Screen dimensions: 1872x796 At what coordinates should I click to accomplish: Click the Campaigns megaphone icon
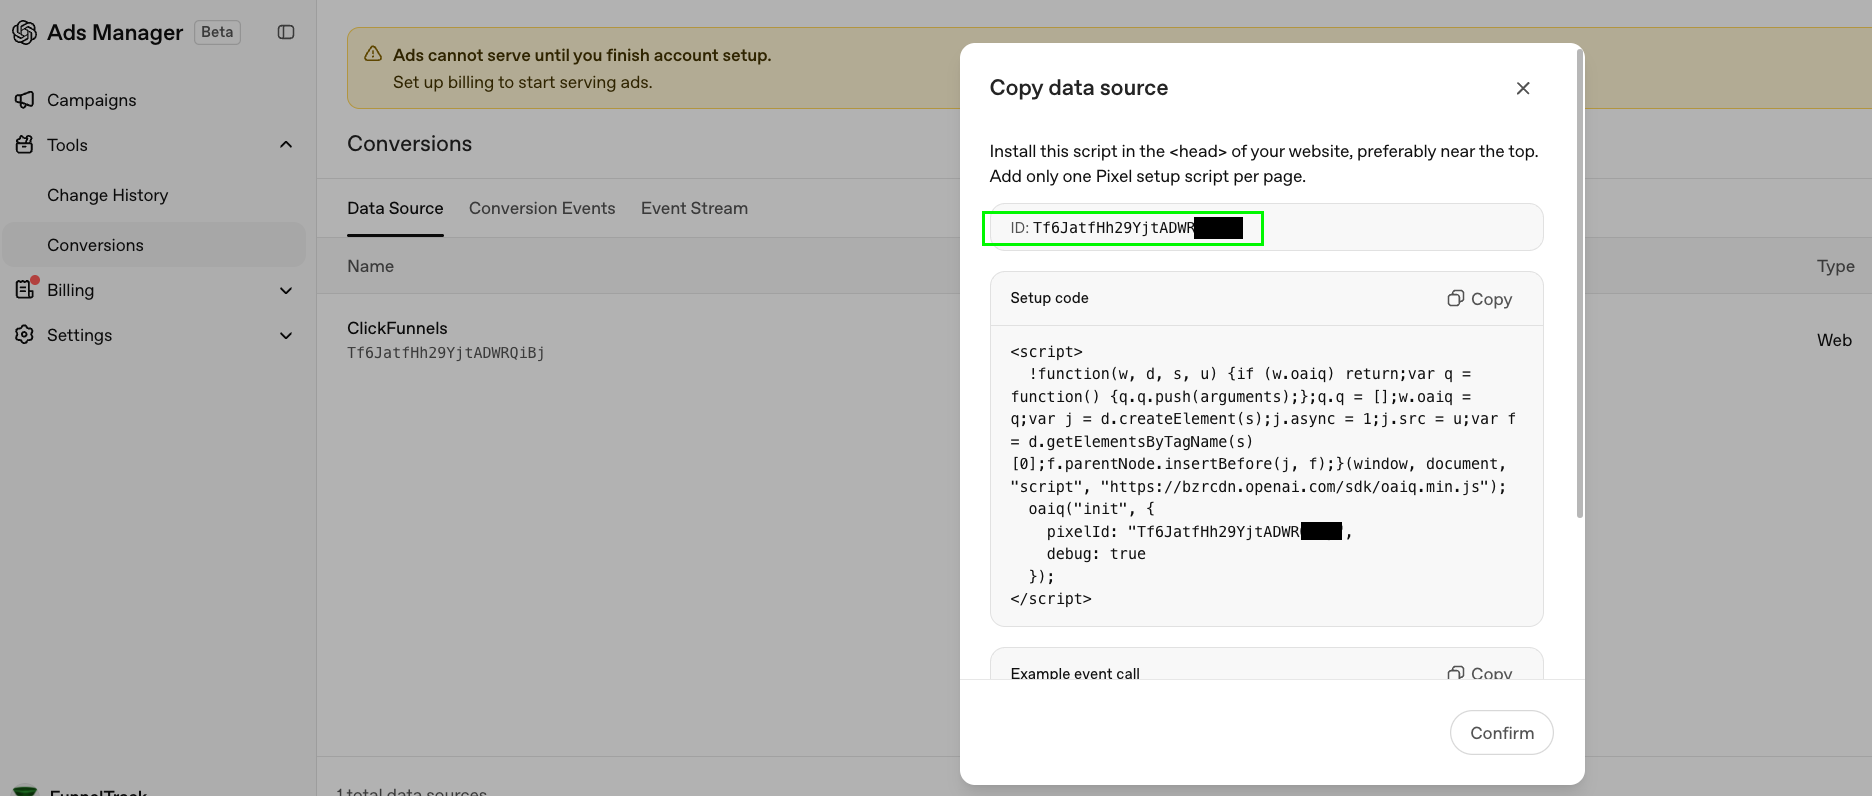coord(25,100)
